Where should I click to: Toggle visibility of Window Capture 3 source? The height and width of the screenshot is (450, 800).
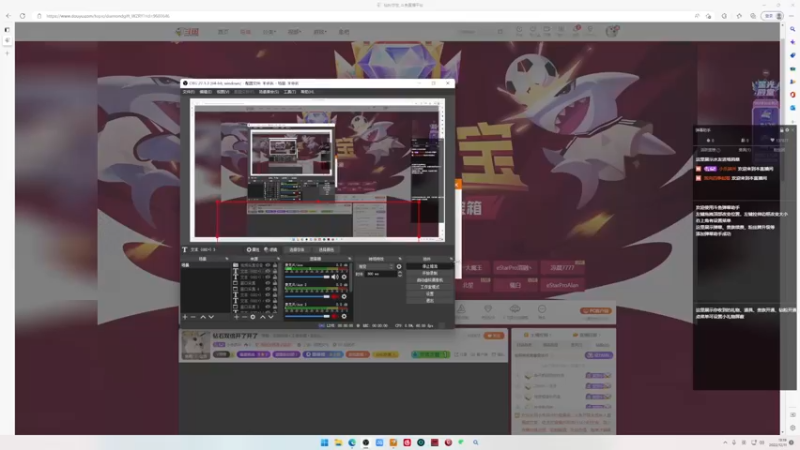pos(268,307)
